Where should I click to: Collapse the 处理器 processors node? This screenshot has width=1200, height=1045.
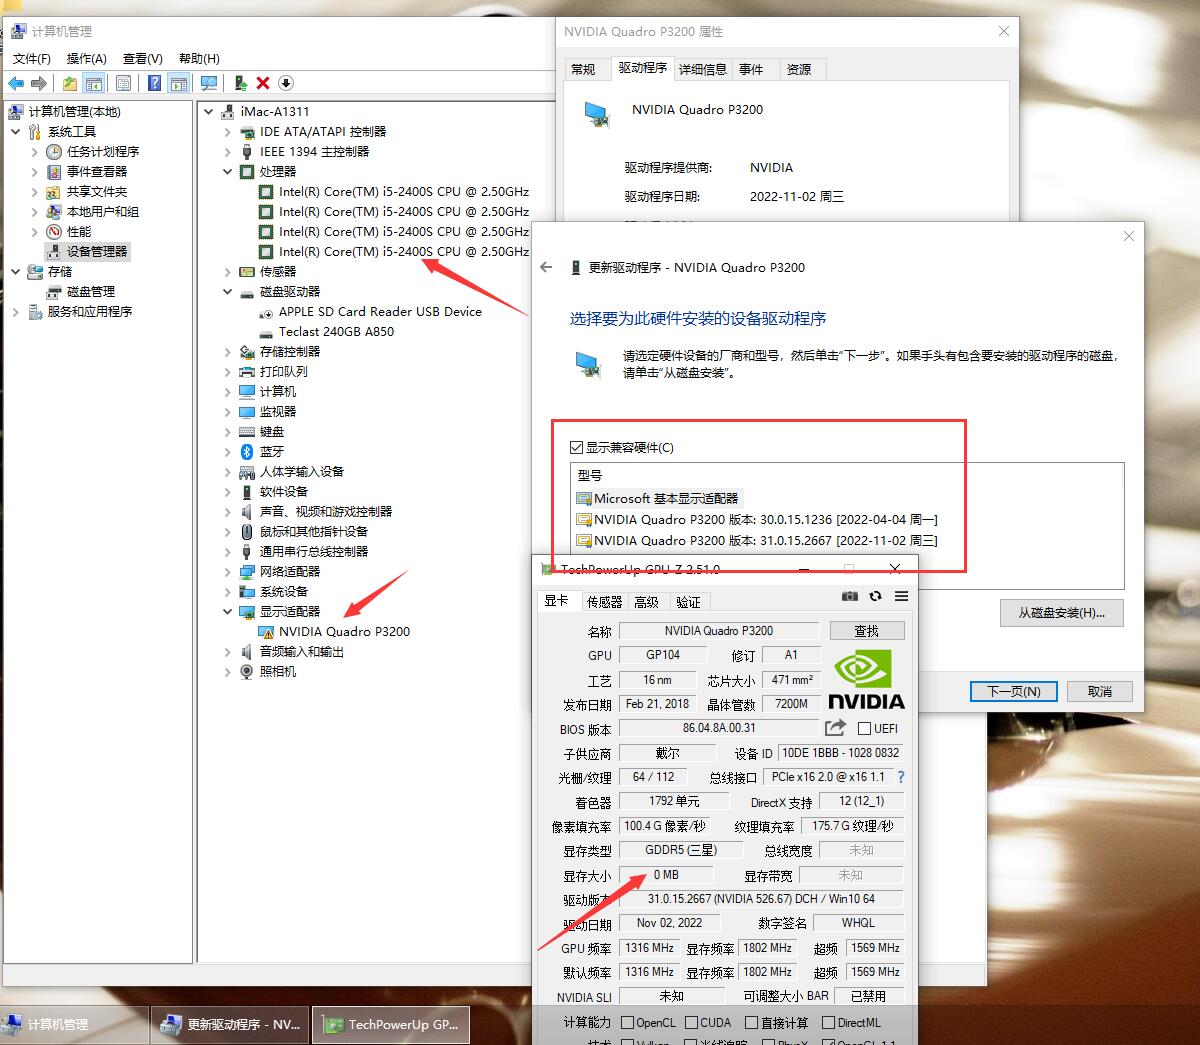pyautogui.click(x=228, y=171)
